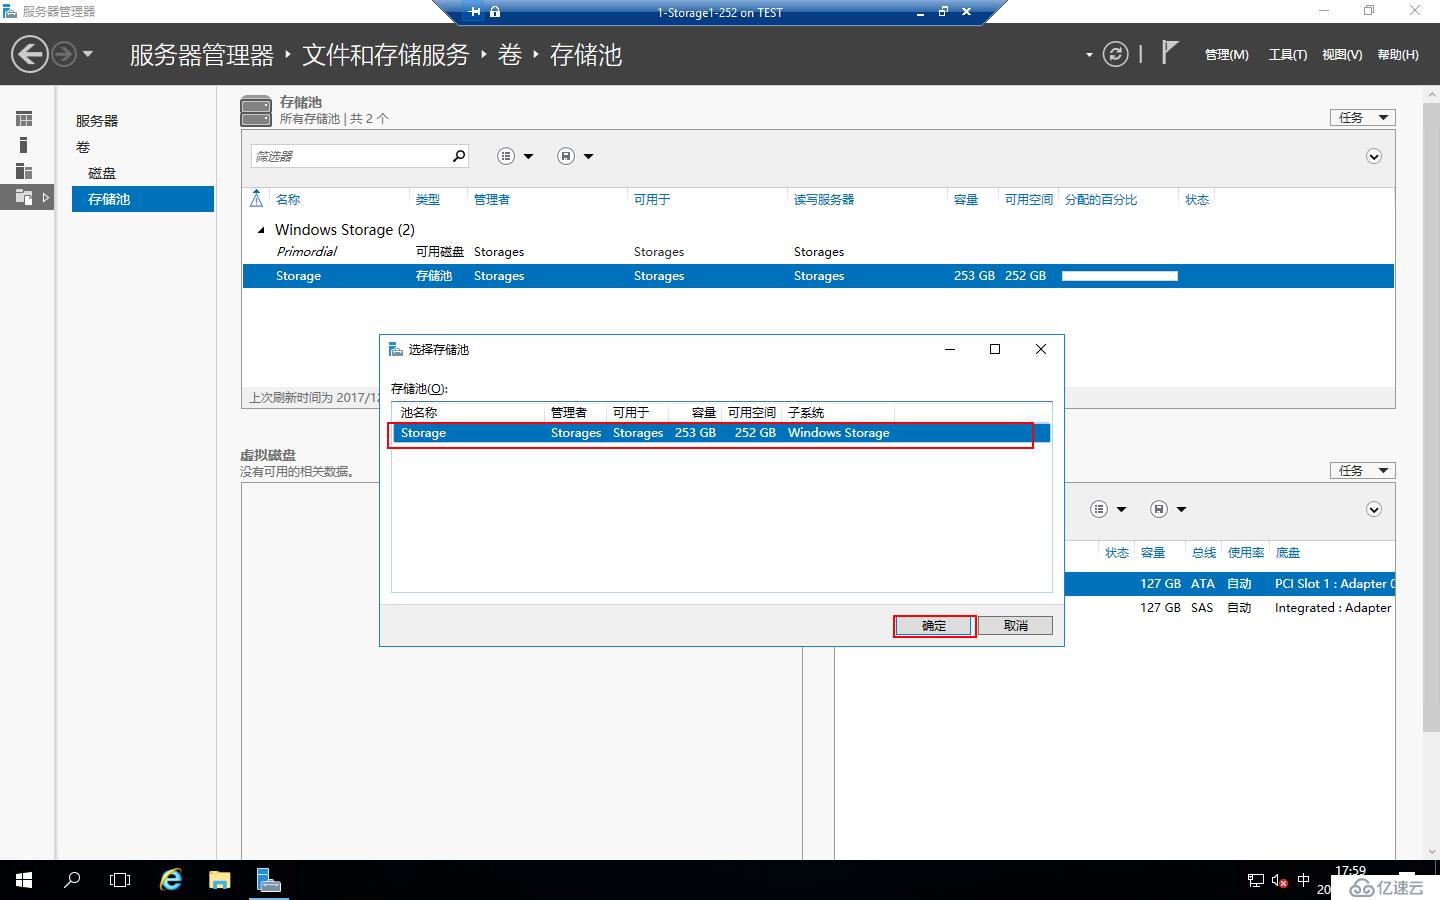The width and height of the screenshot is (1440, 900).
Task: Open the 管理(M) menu
Action: pyautogui.click(x=1226, y=55)
